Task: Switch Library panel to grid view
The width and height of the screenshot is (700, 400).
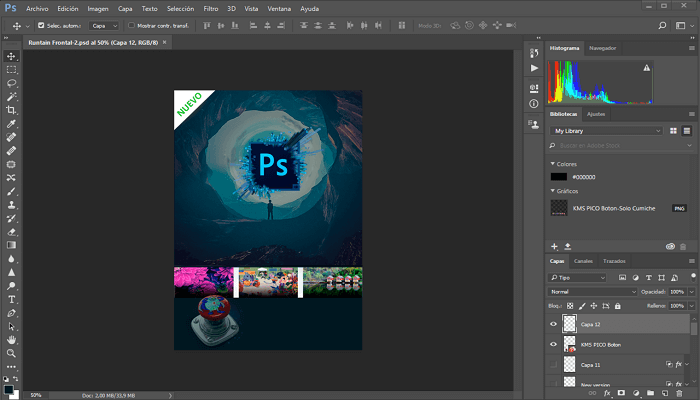Action: click(x=674, y=130)
